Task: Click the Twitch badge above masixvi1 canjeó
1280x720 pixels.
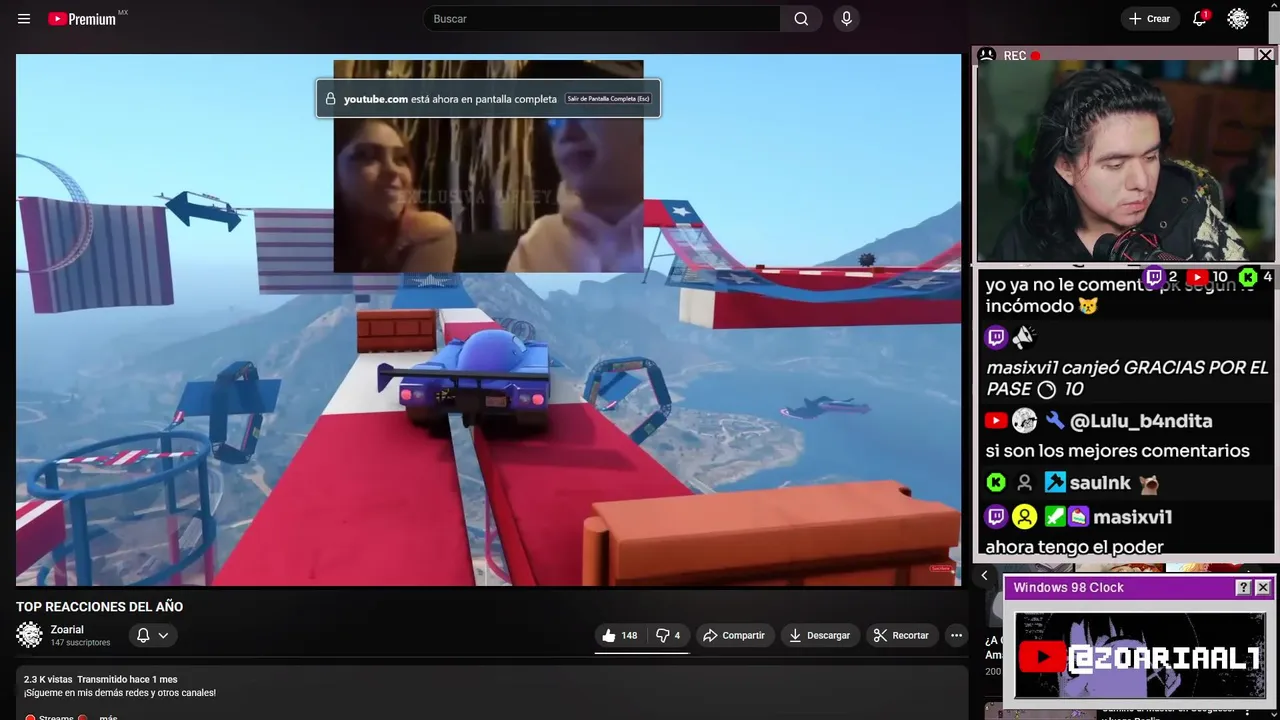Action: point(996,337)
